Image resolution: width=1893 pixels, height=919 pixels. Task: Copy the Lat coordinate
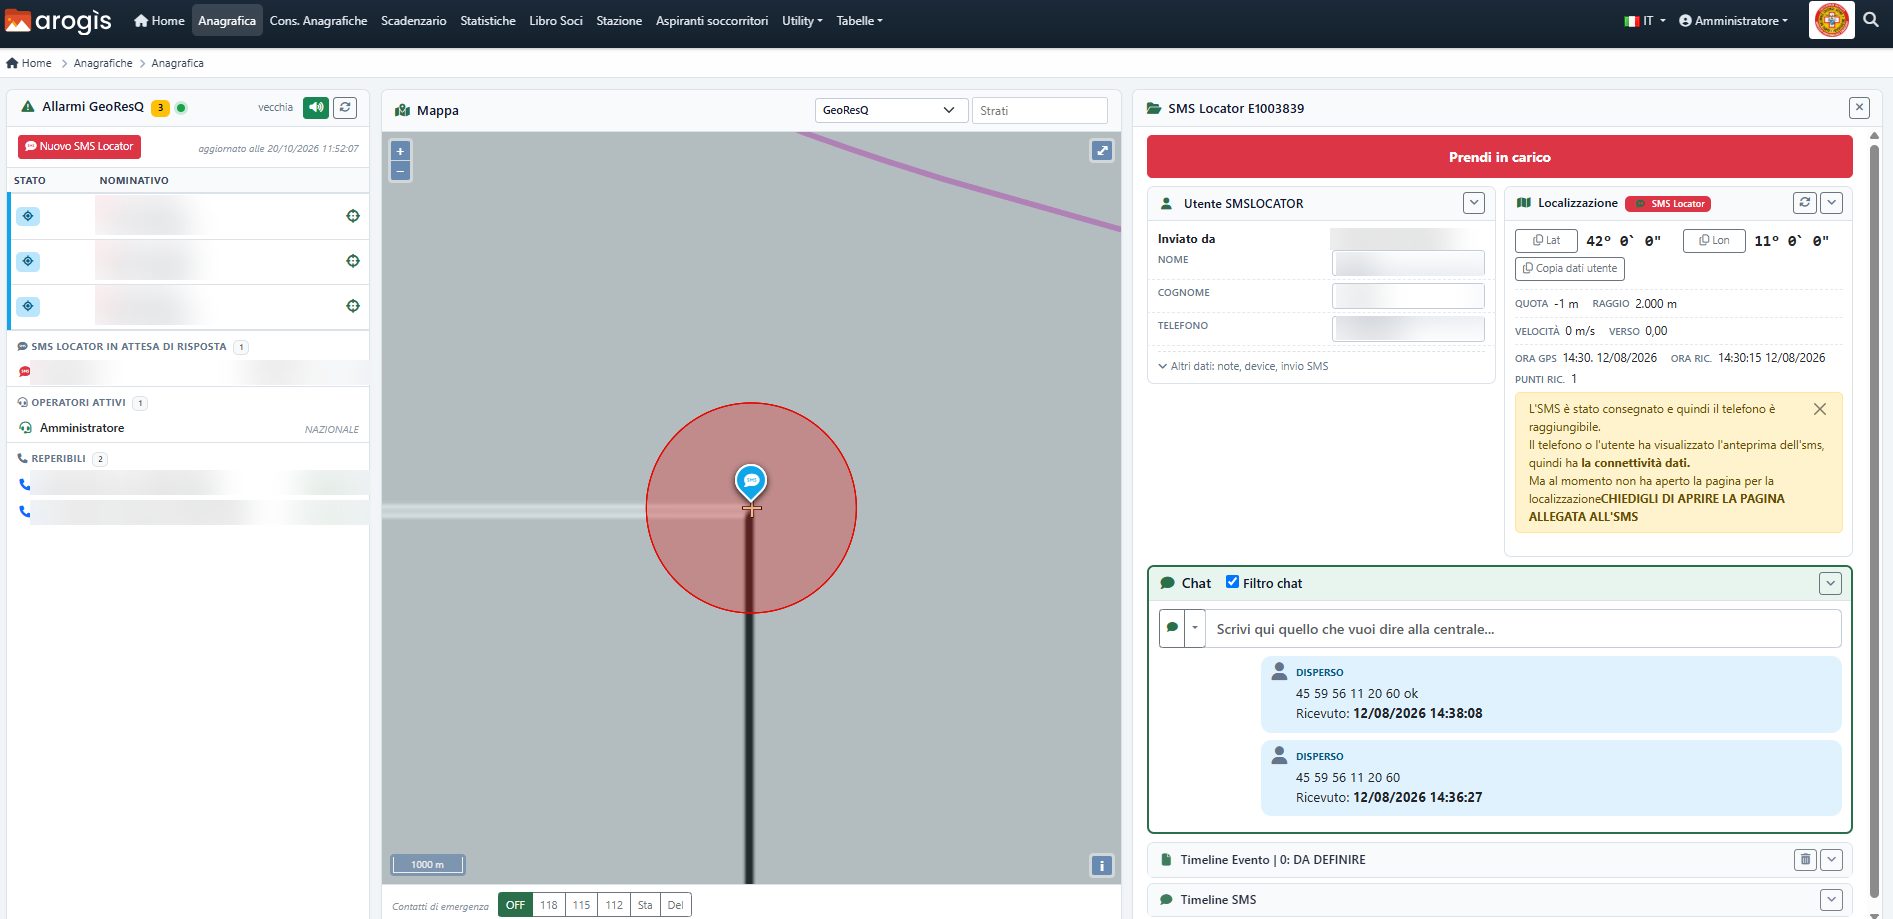1546,241
